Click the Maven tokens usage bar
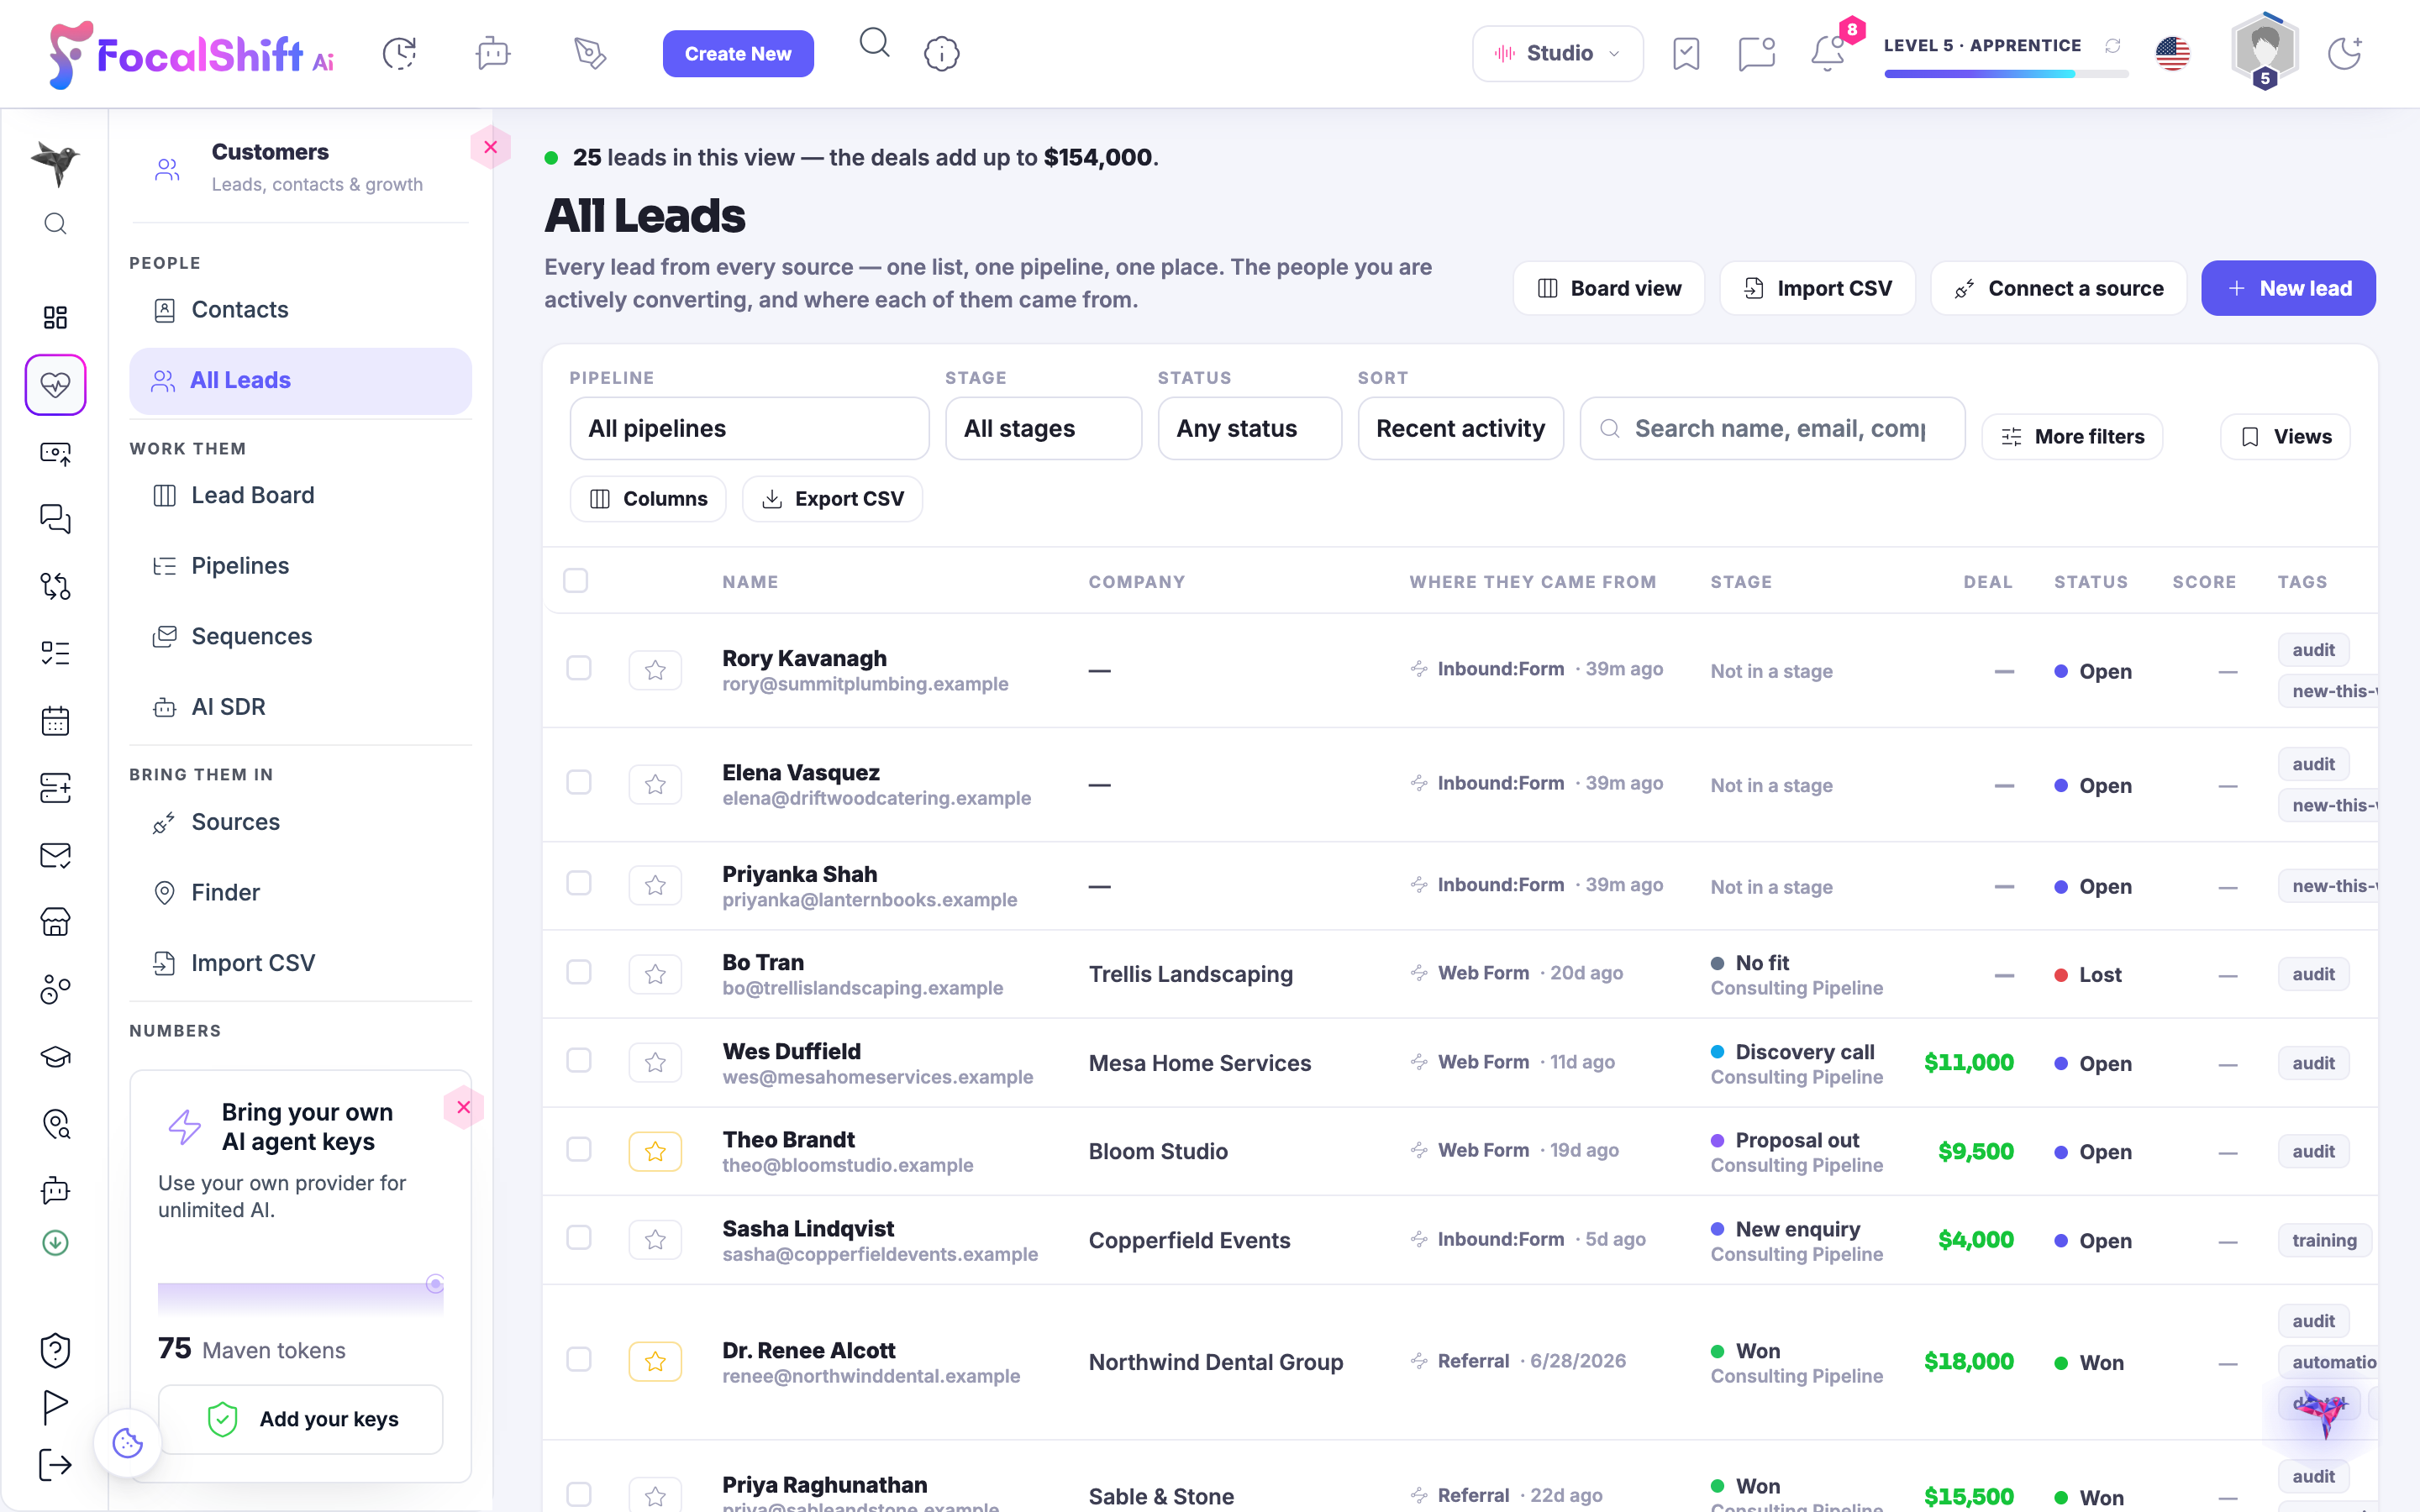The height and width of the screenshot is (1512, 2420). 300,1298
